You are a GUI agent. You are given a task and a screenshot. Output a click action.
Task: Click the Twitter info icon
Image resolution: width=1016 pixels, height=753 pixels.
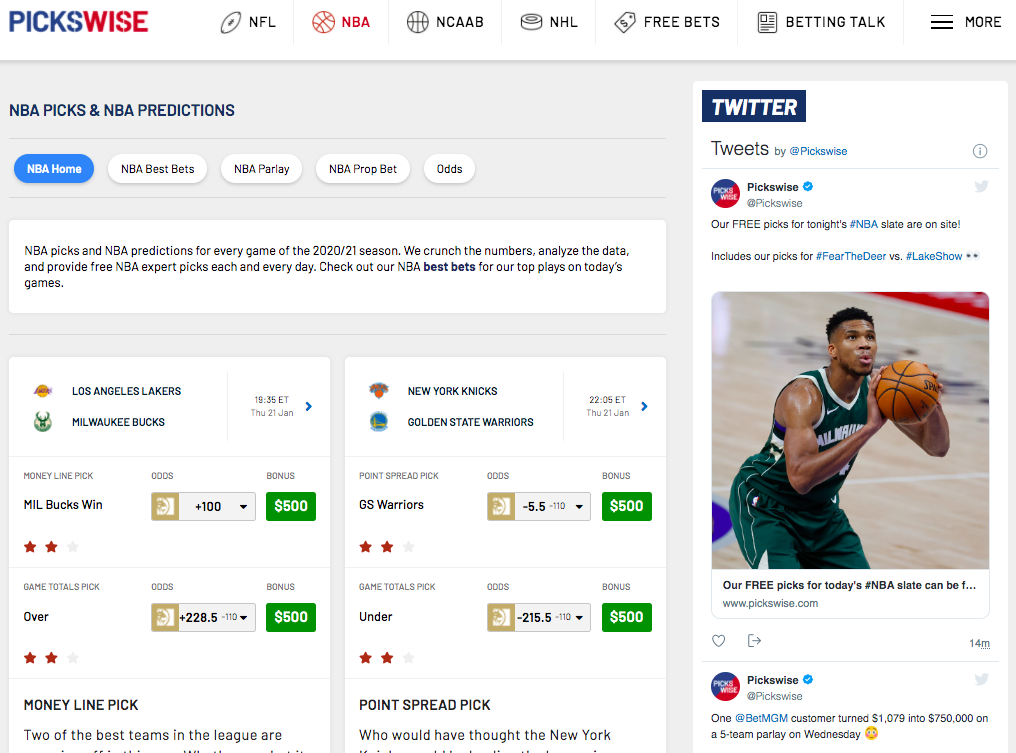tap(979, 151)
